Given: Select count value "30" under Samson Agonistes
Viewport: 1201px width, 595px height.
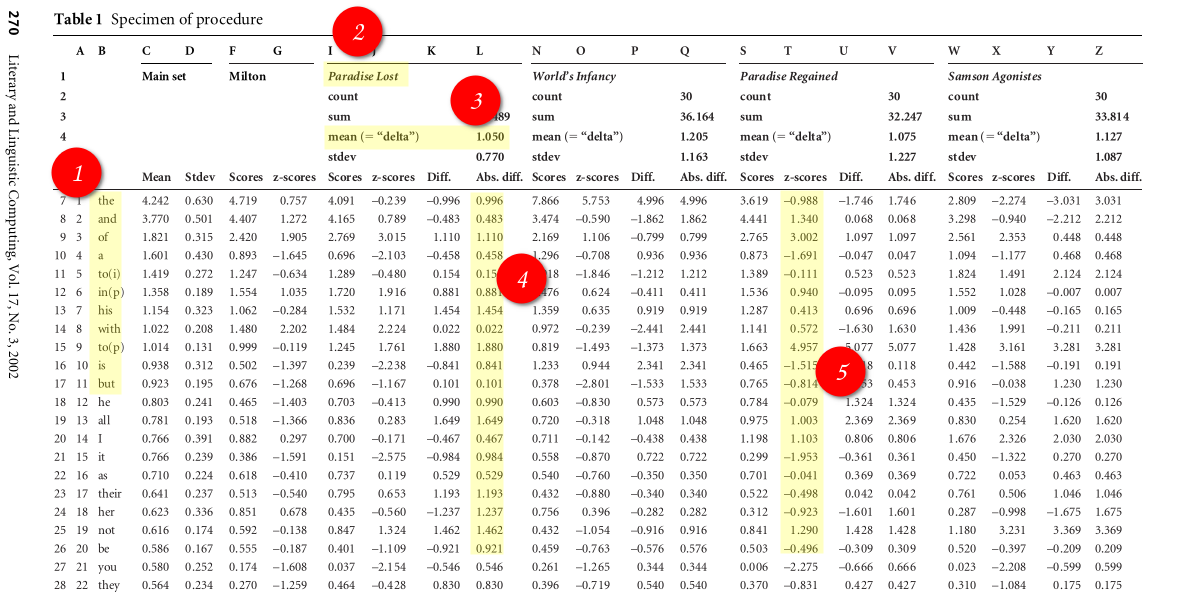Looking at the screenshot, I should pos(1102,96).
